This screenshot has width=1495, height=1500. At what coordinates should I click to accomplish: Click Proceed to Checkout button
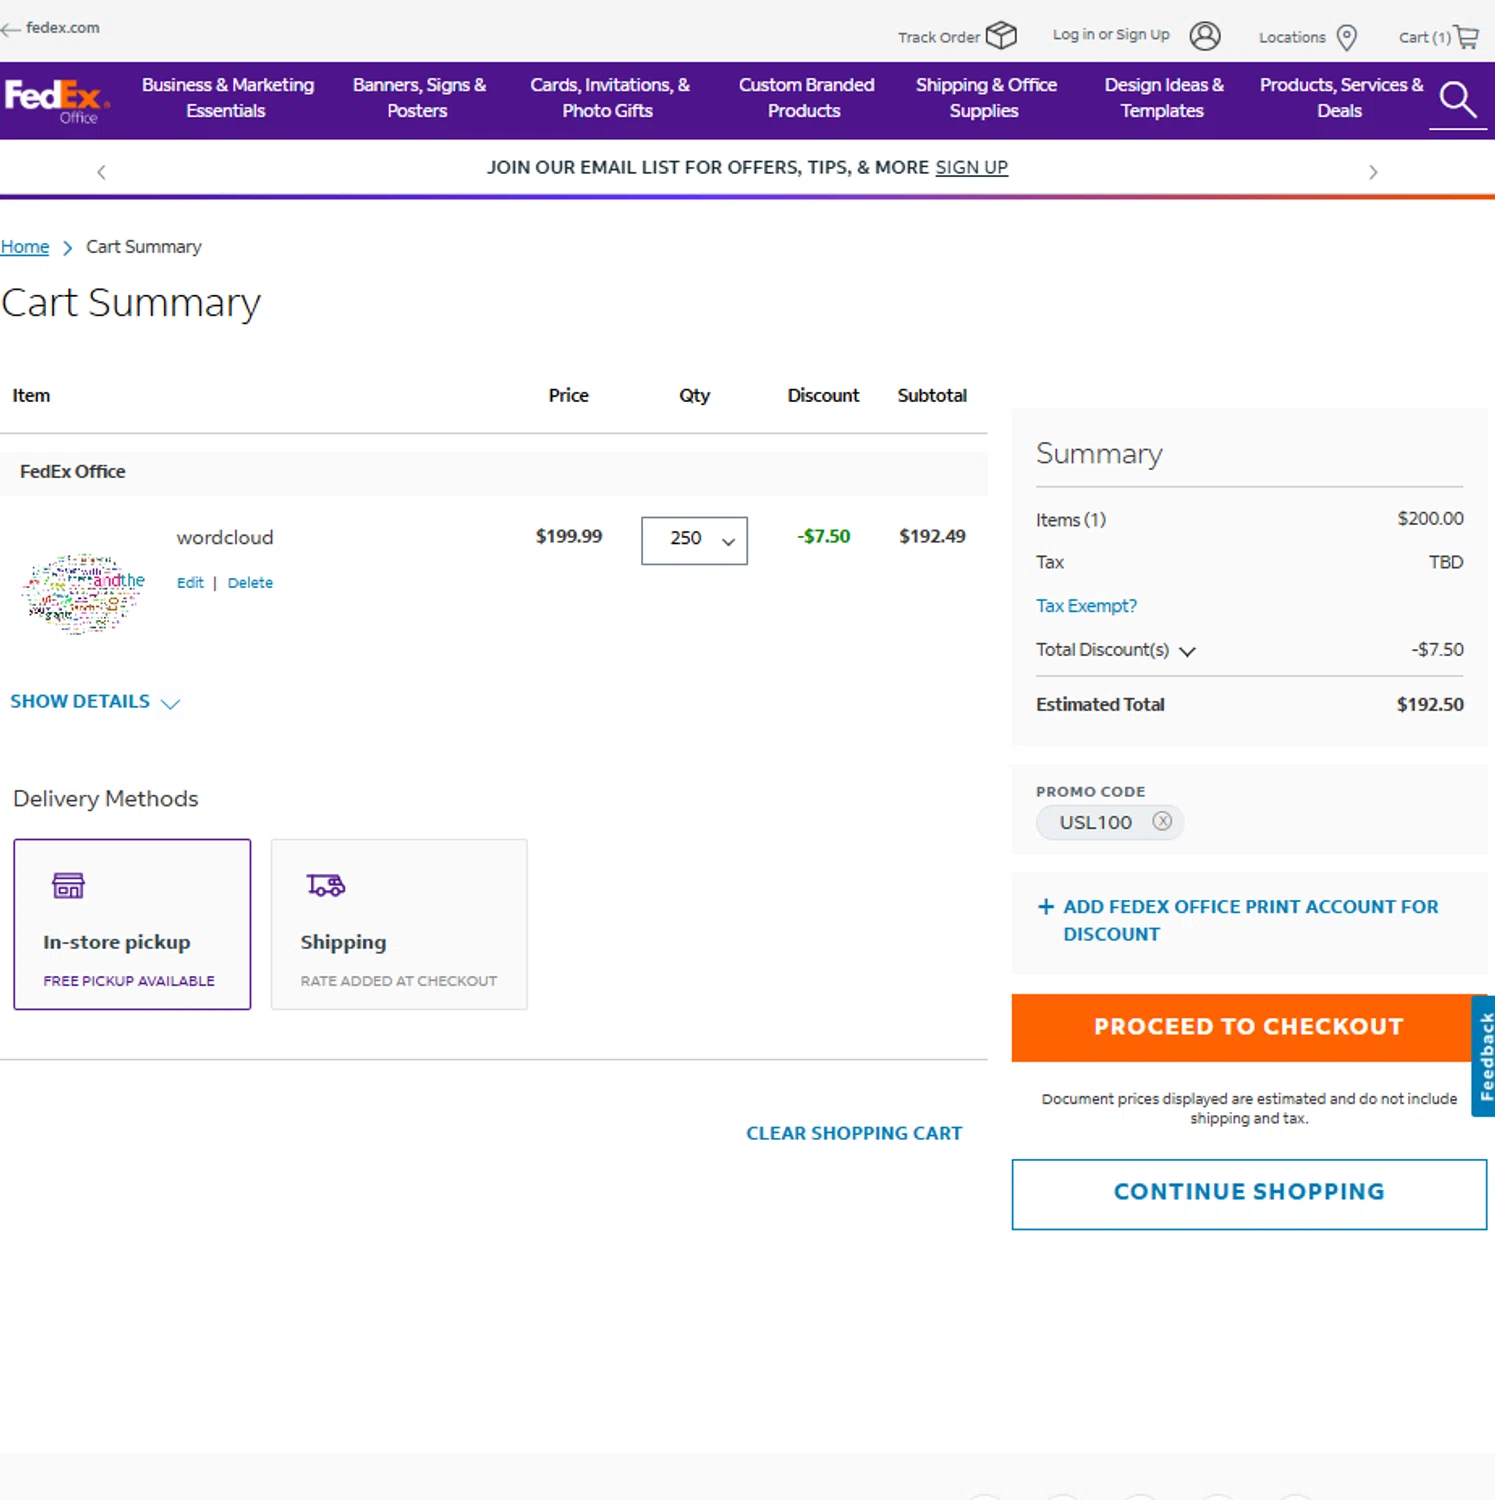click(1247, 1027)
